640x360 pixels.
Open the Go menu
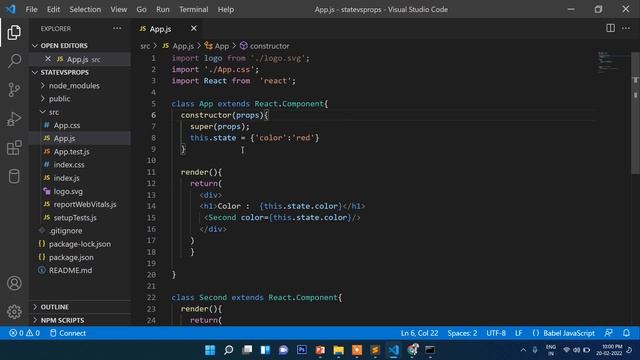coord(141,9)
